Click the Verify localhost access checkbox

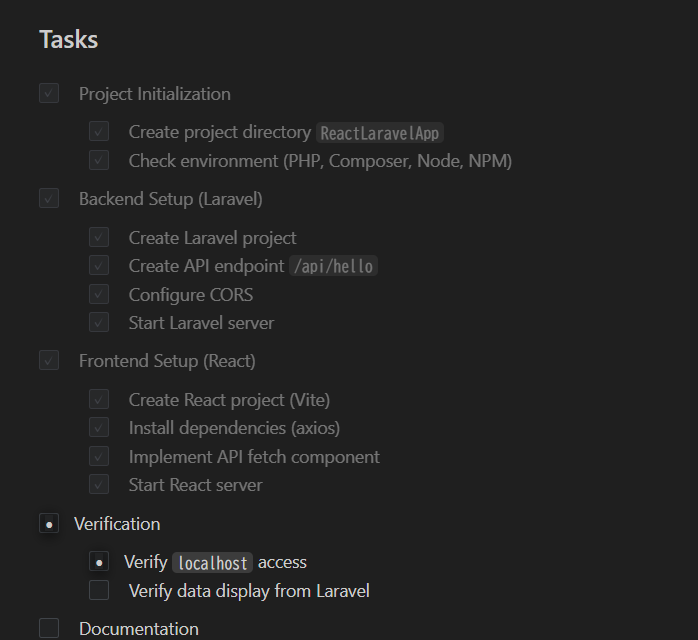(x=99, y=562)
